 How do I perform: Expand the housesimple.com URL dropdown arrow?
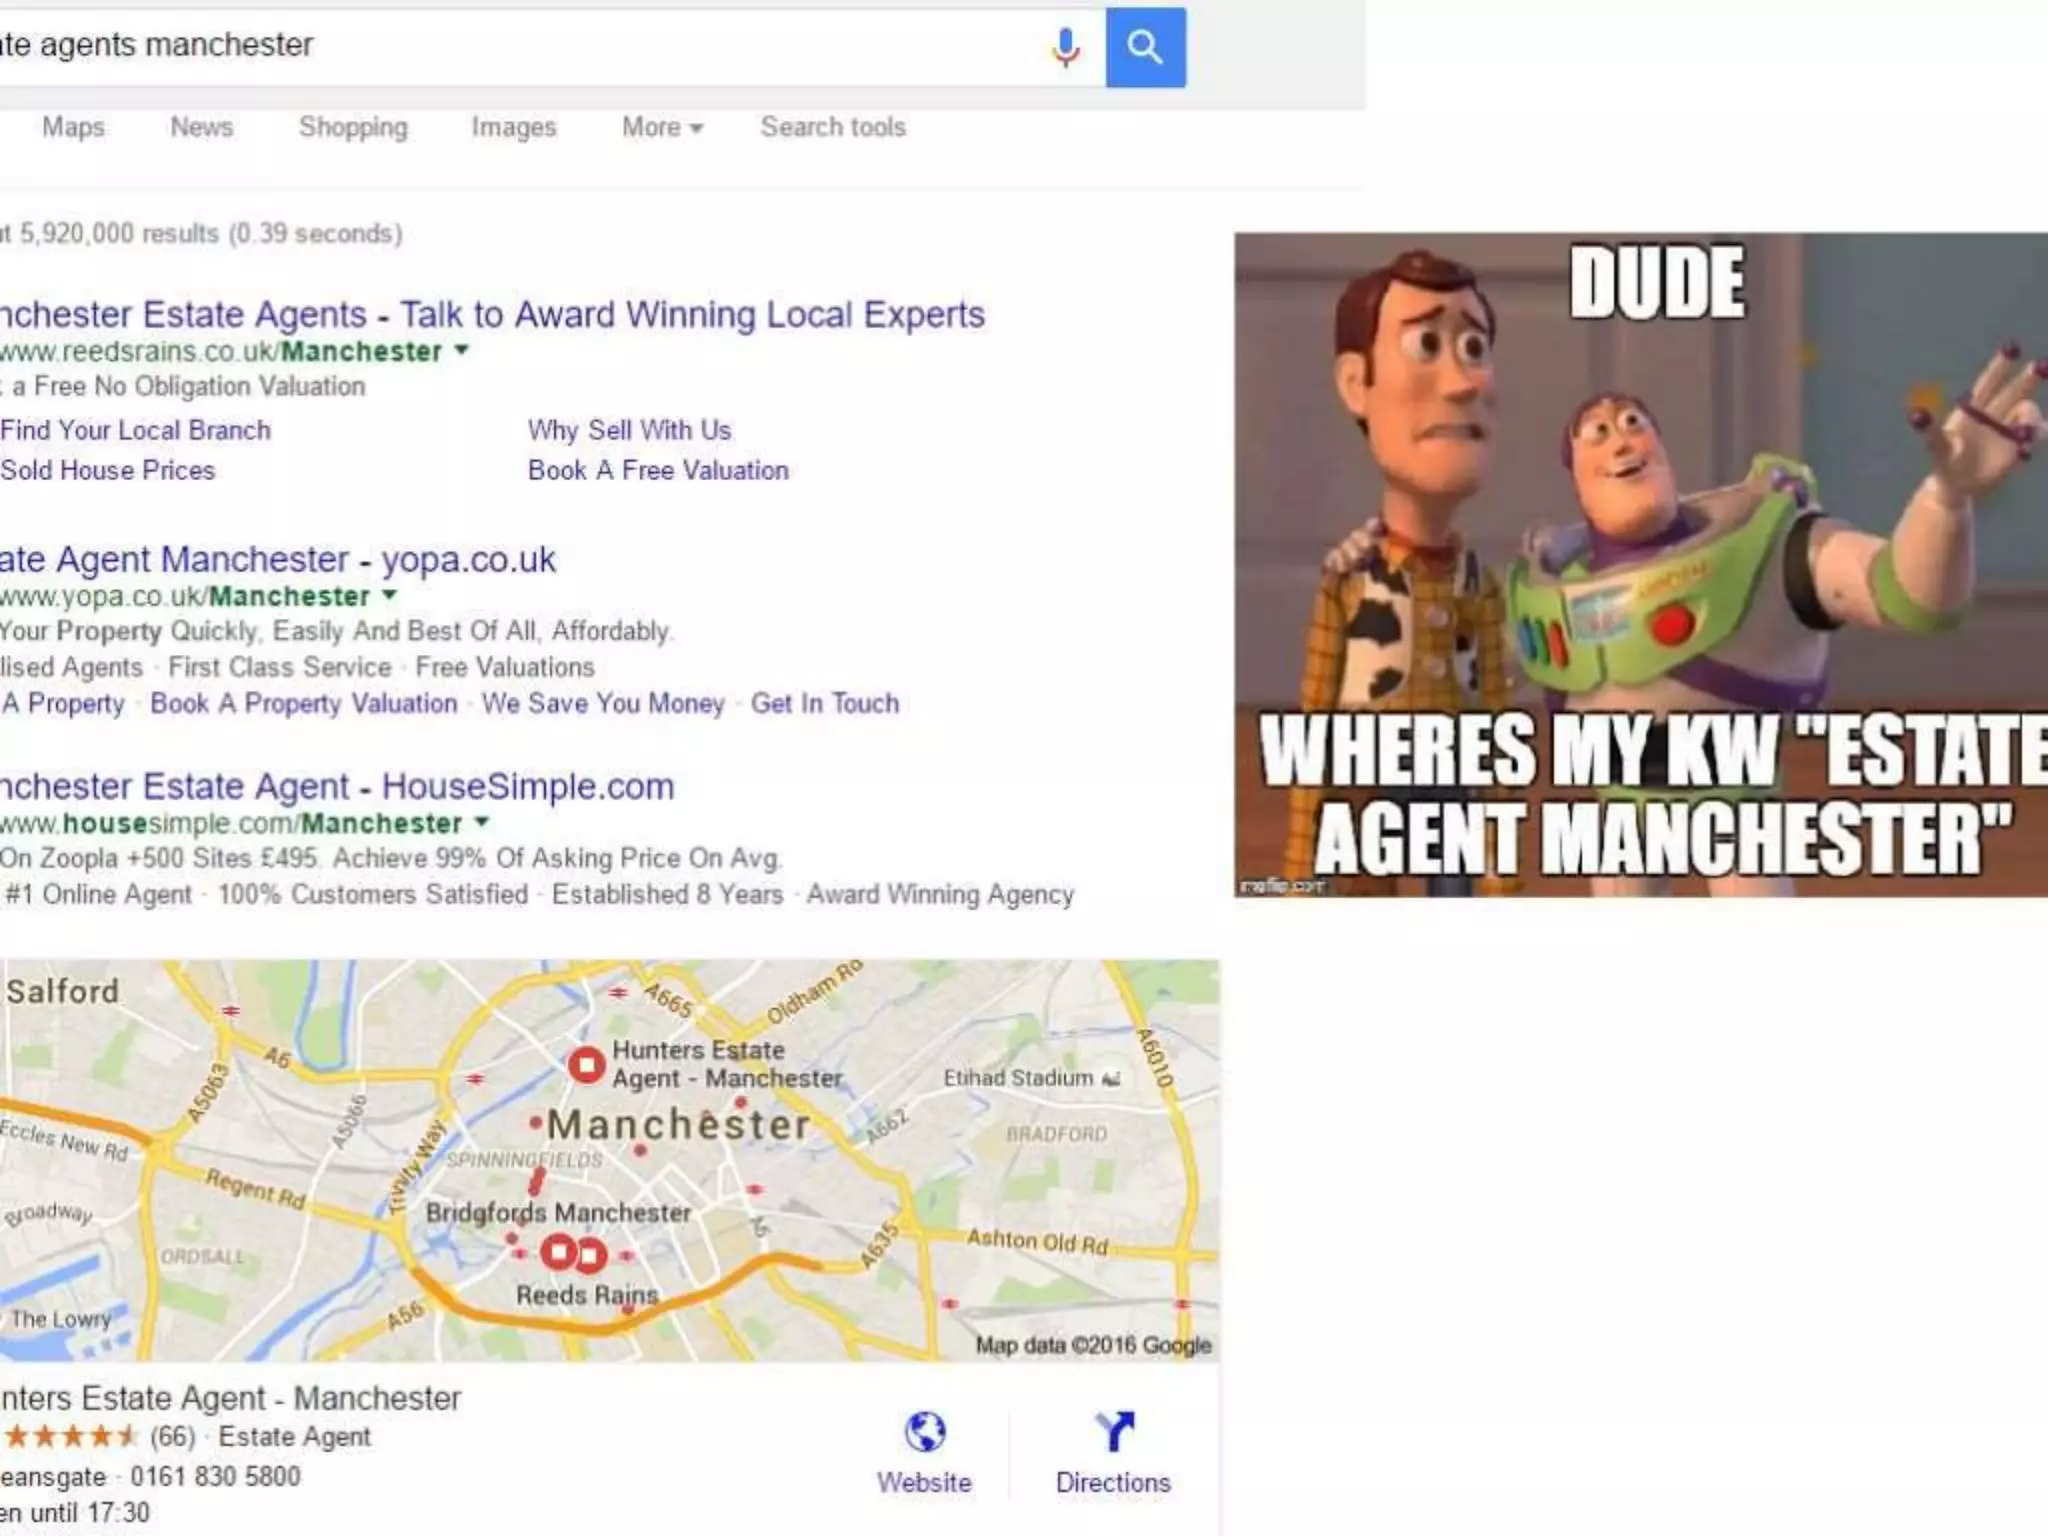[481, 822]
